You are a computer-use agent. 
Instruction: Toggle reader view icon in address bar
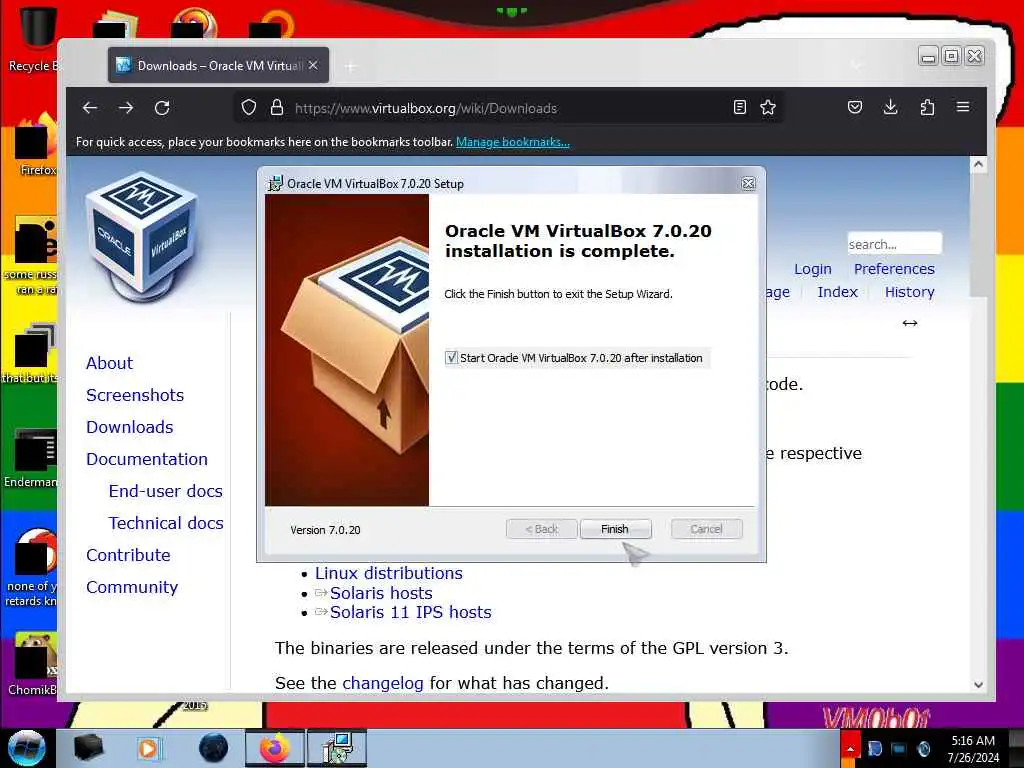point(739,108)
